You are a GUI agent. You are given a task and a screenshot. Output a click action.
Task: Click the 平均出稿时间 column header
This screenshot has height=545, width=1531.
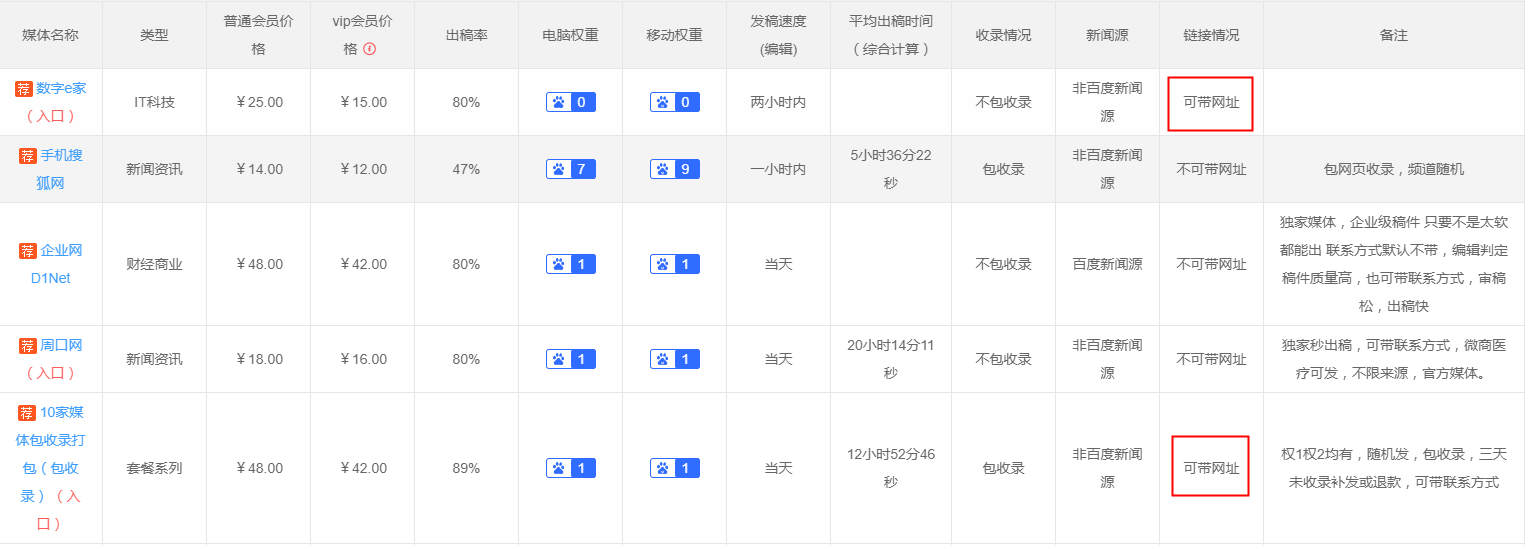890,35
